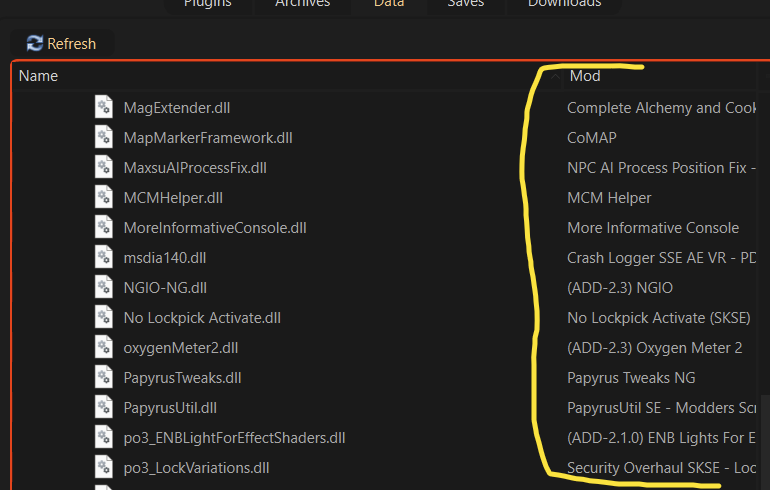Click the Papyrus Tweaks NG mod cell
770x490 pixels.
tap(631, 377)
